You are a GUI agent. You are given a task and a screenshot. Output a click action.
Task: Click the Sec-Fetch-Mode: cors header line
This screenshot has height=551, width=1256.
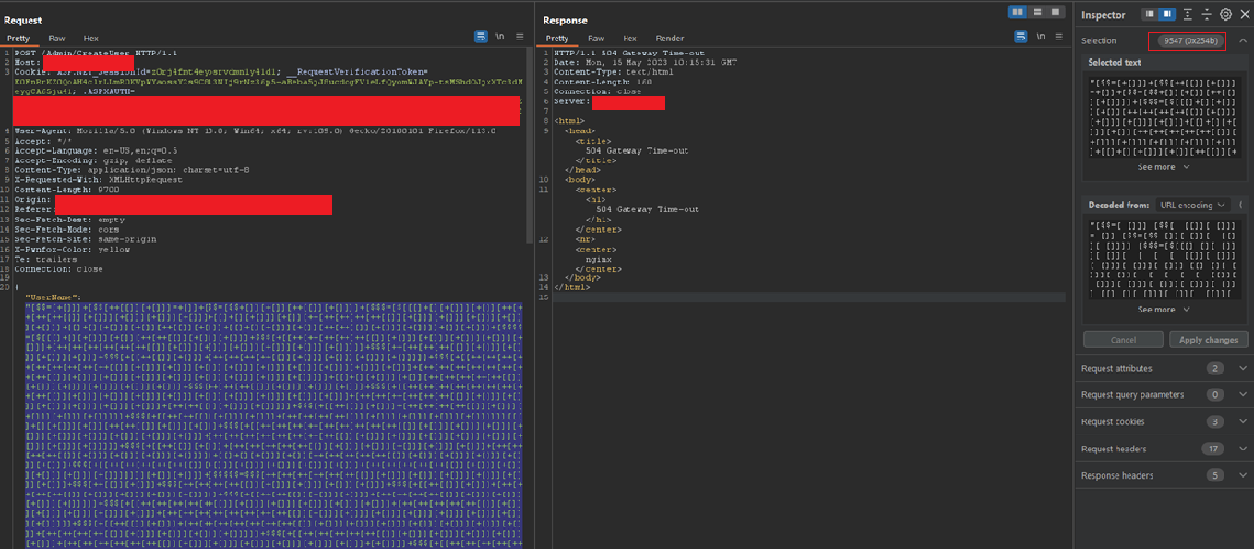click(x=65, y=229)
